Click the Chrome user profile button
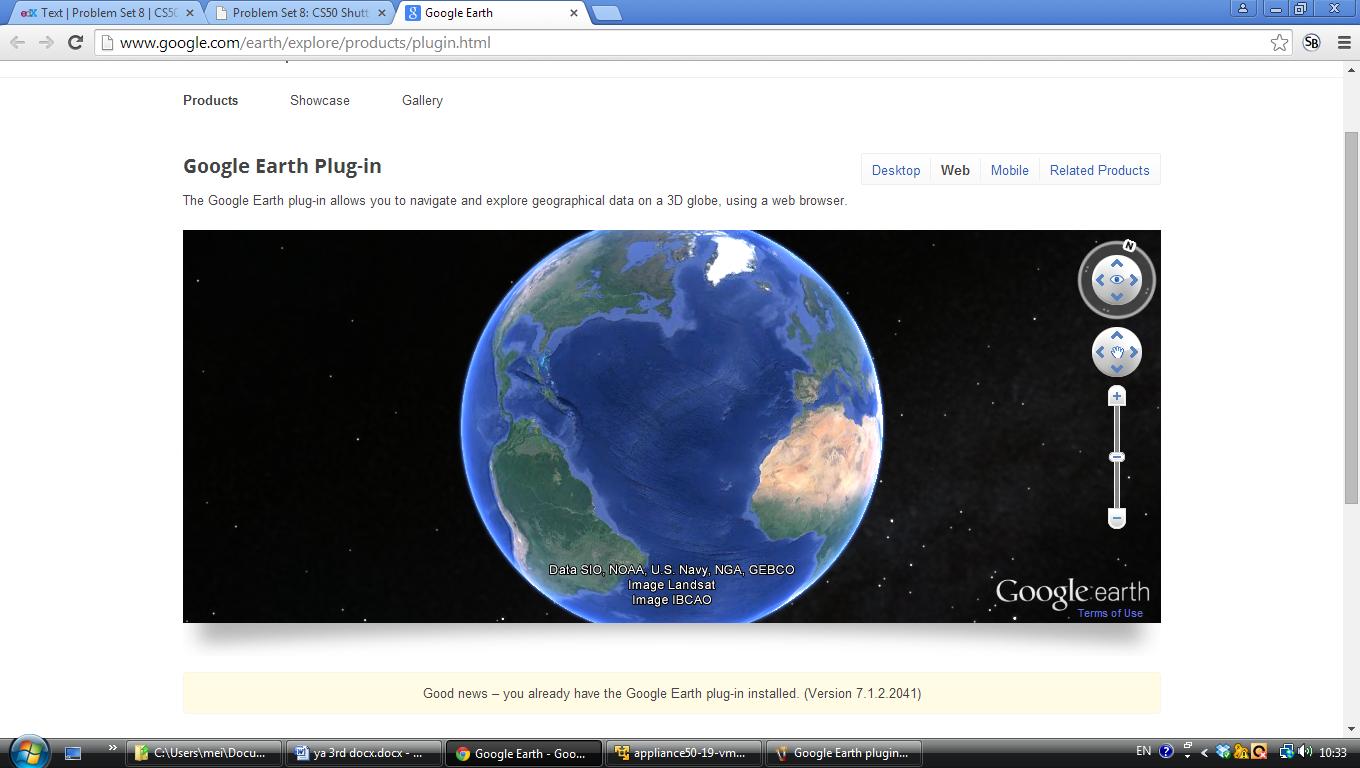1360x768 pixels. 1243,8
